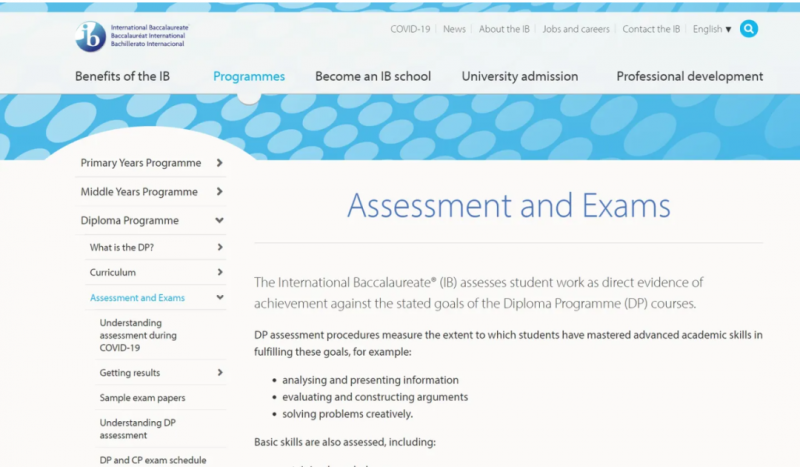Click 'evaluating and constructing arguments' bullet

click(x=375, y=397)
